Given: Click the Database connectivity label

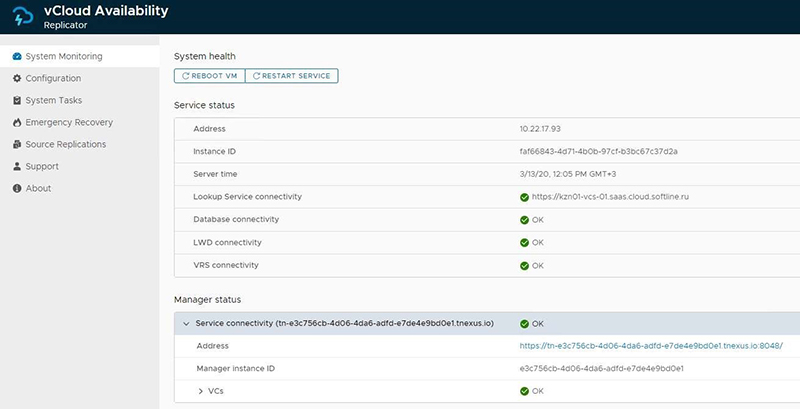Looking at the screenshot, I should [x=236, y=219].
